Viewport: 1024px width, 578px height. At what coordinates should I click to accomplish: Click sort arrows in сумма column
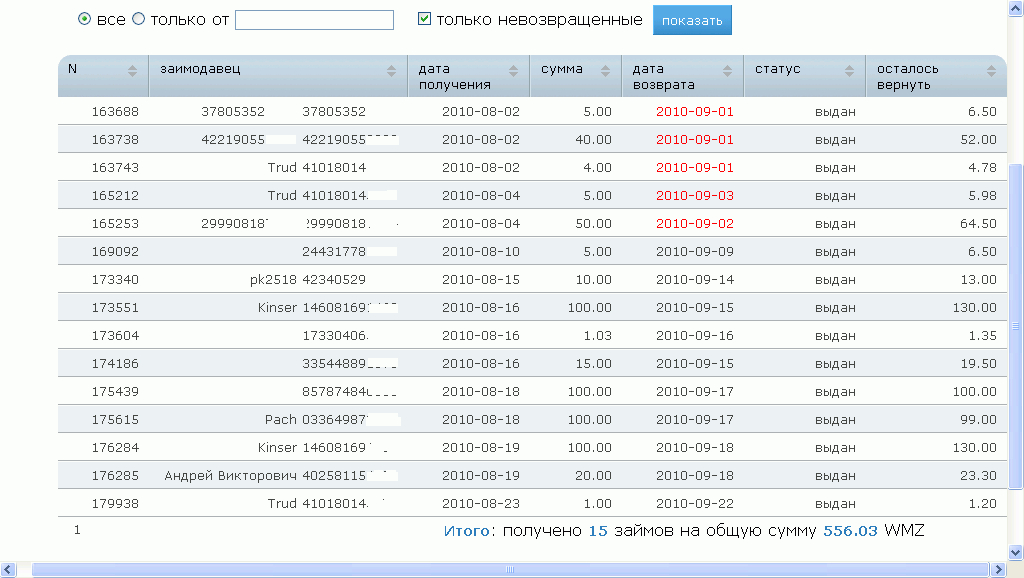[605, 70]
